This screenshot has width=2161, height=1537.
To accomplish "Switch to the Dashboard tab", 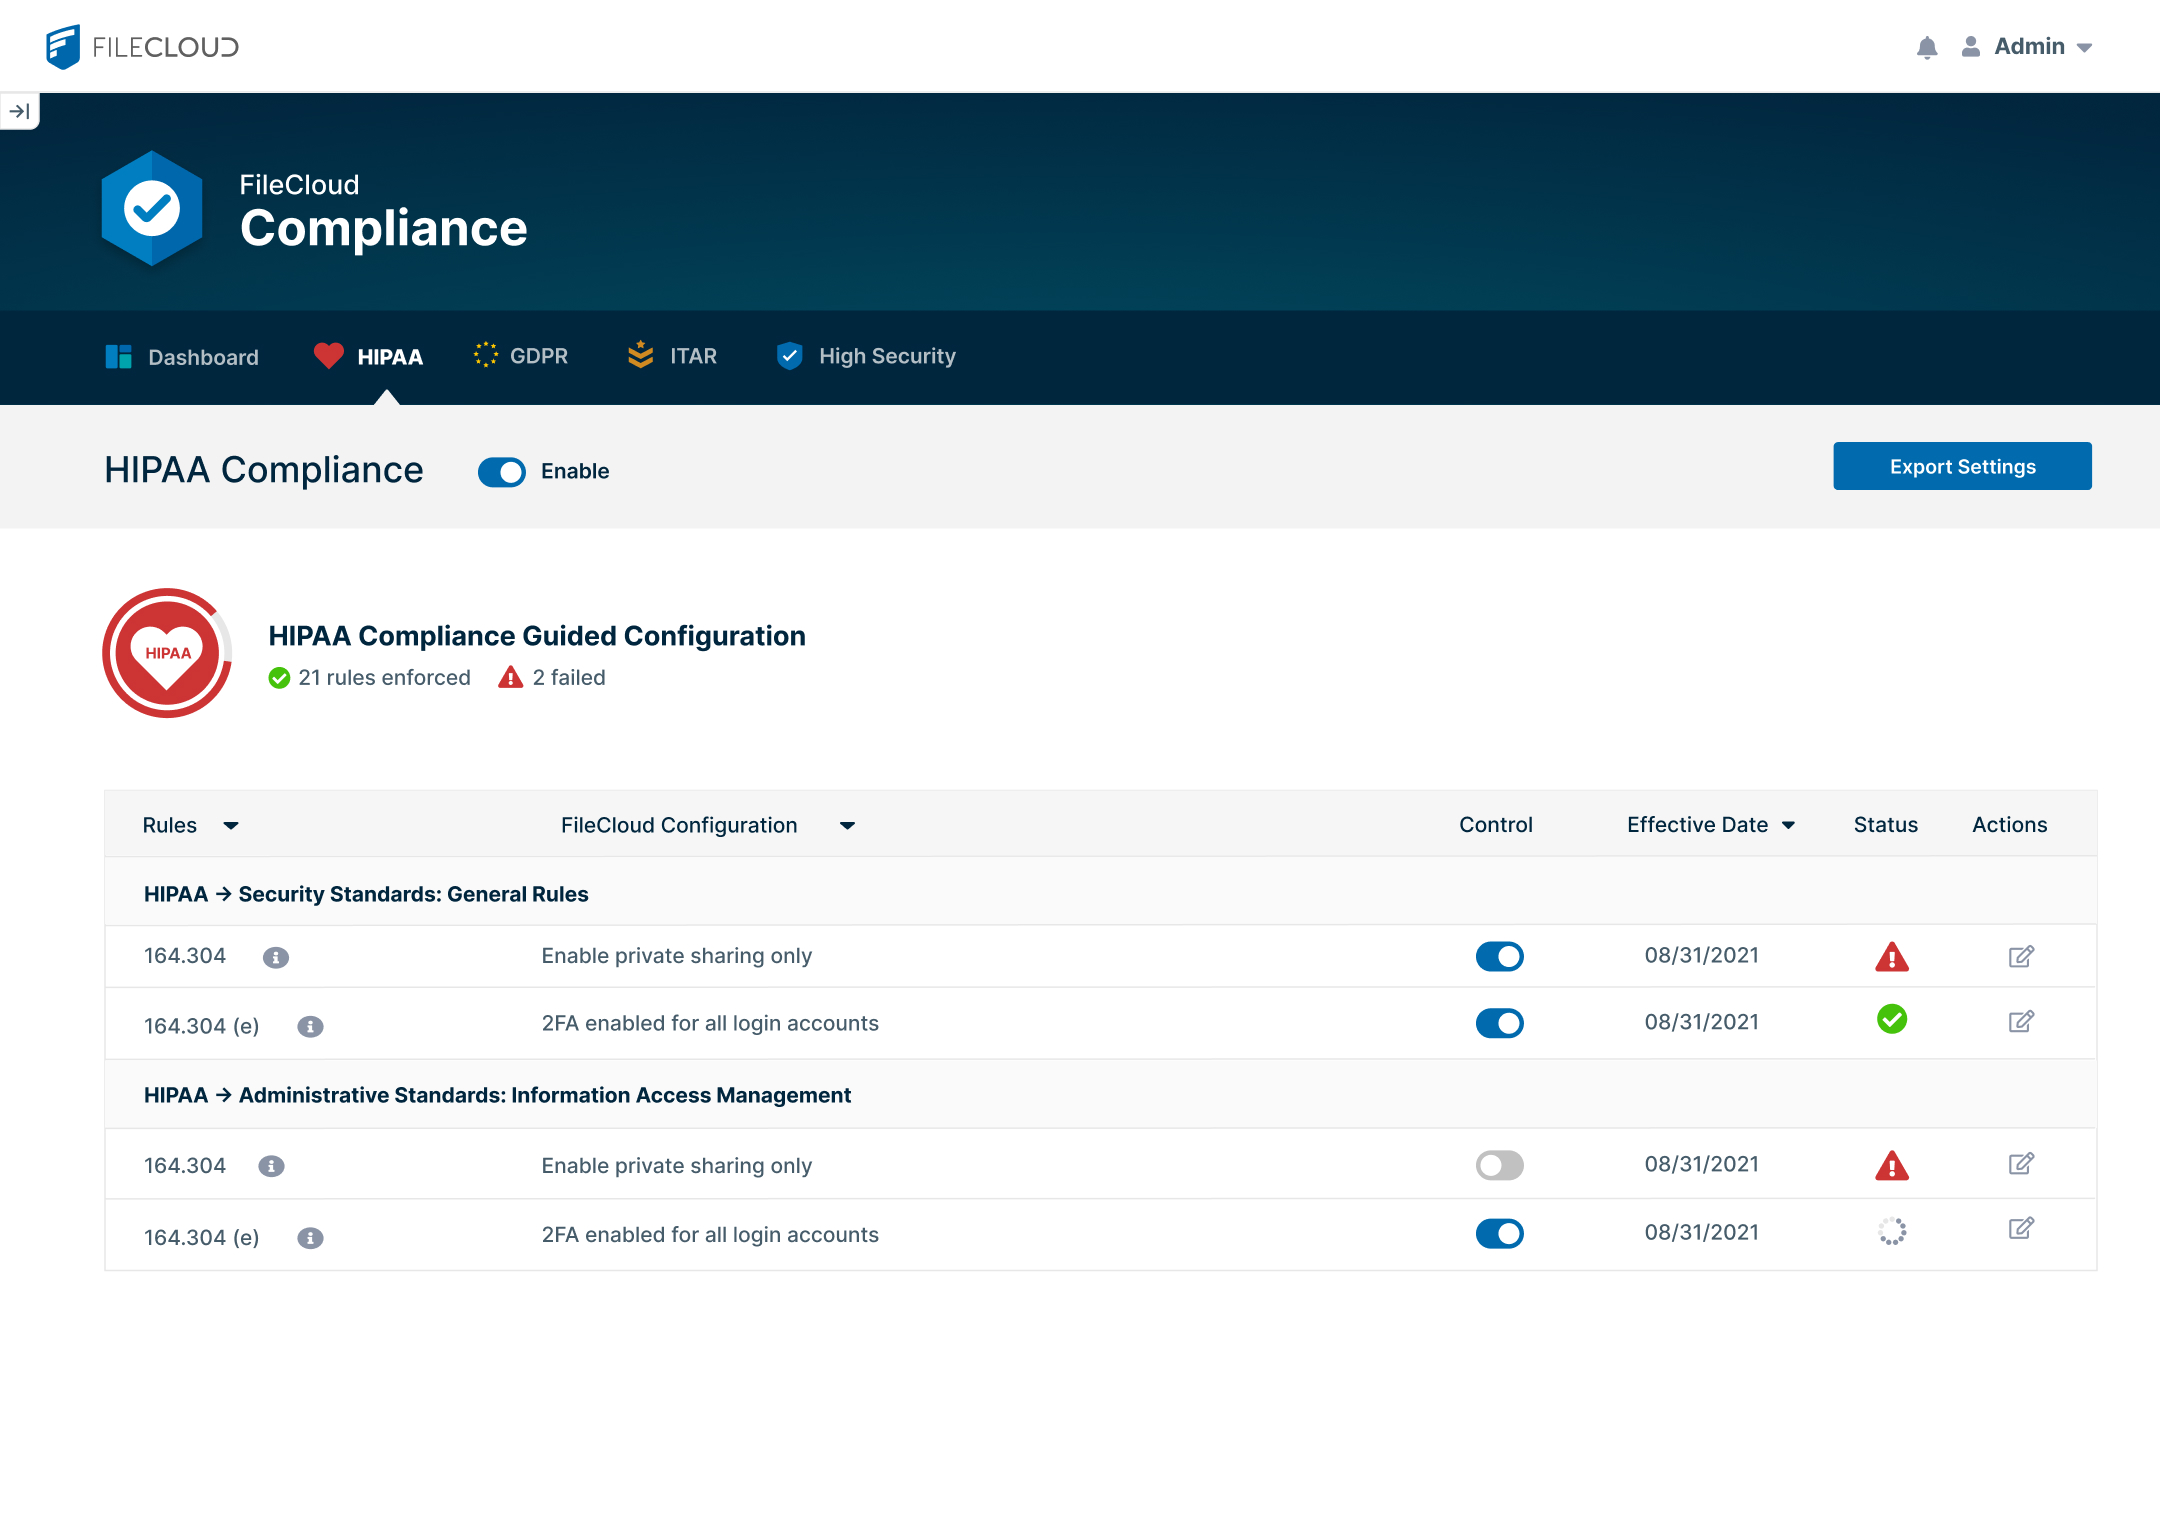I will [182, 357].
